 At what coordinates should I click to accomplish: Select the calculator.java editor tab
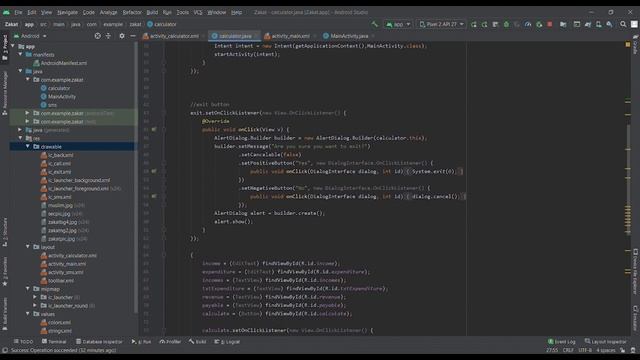(x=235, y=36)
